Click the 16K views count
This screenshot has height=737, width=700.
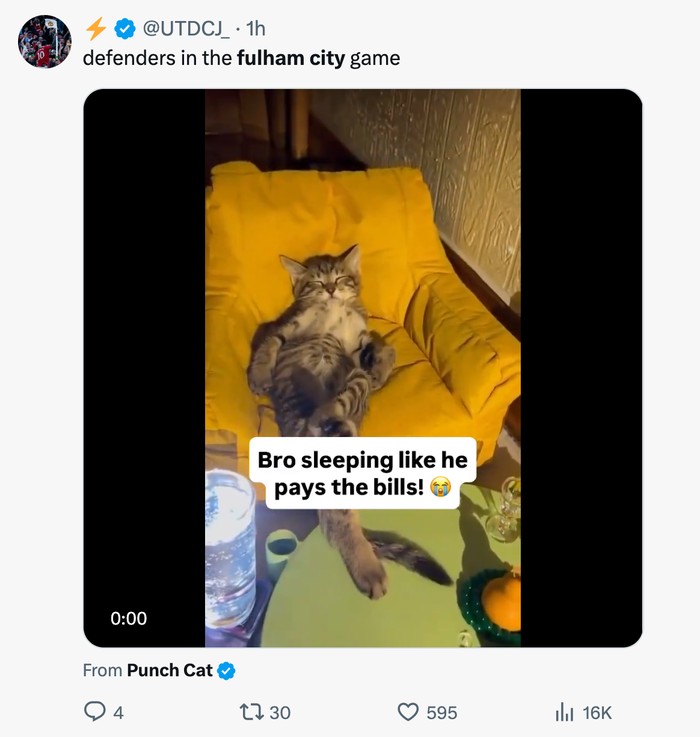pos(596,712)
